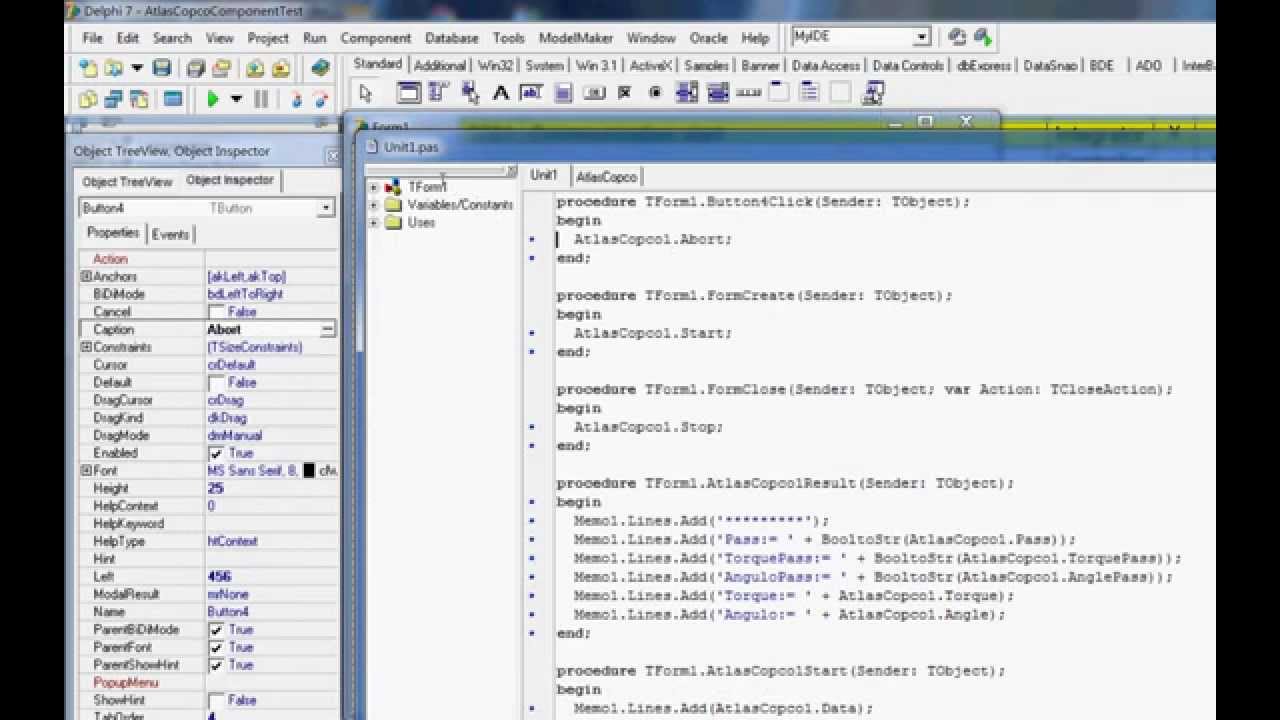
Task: Click the Pause debug icon
Action: (261, 99)
